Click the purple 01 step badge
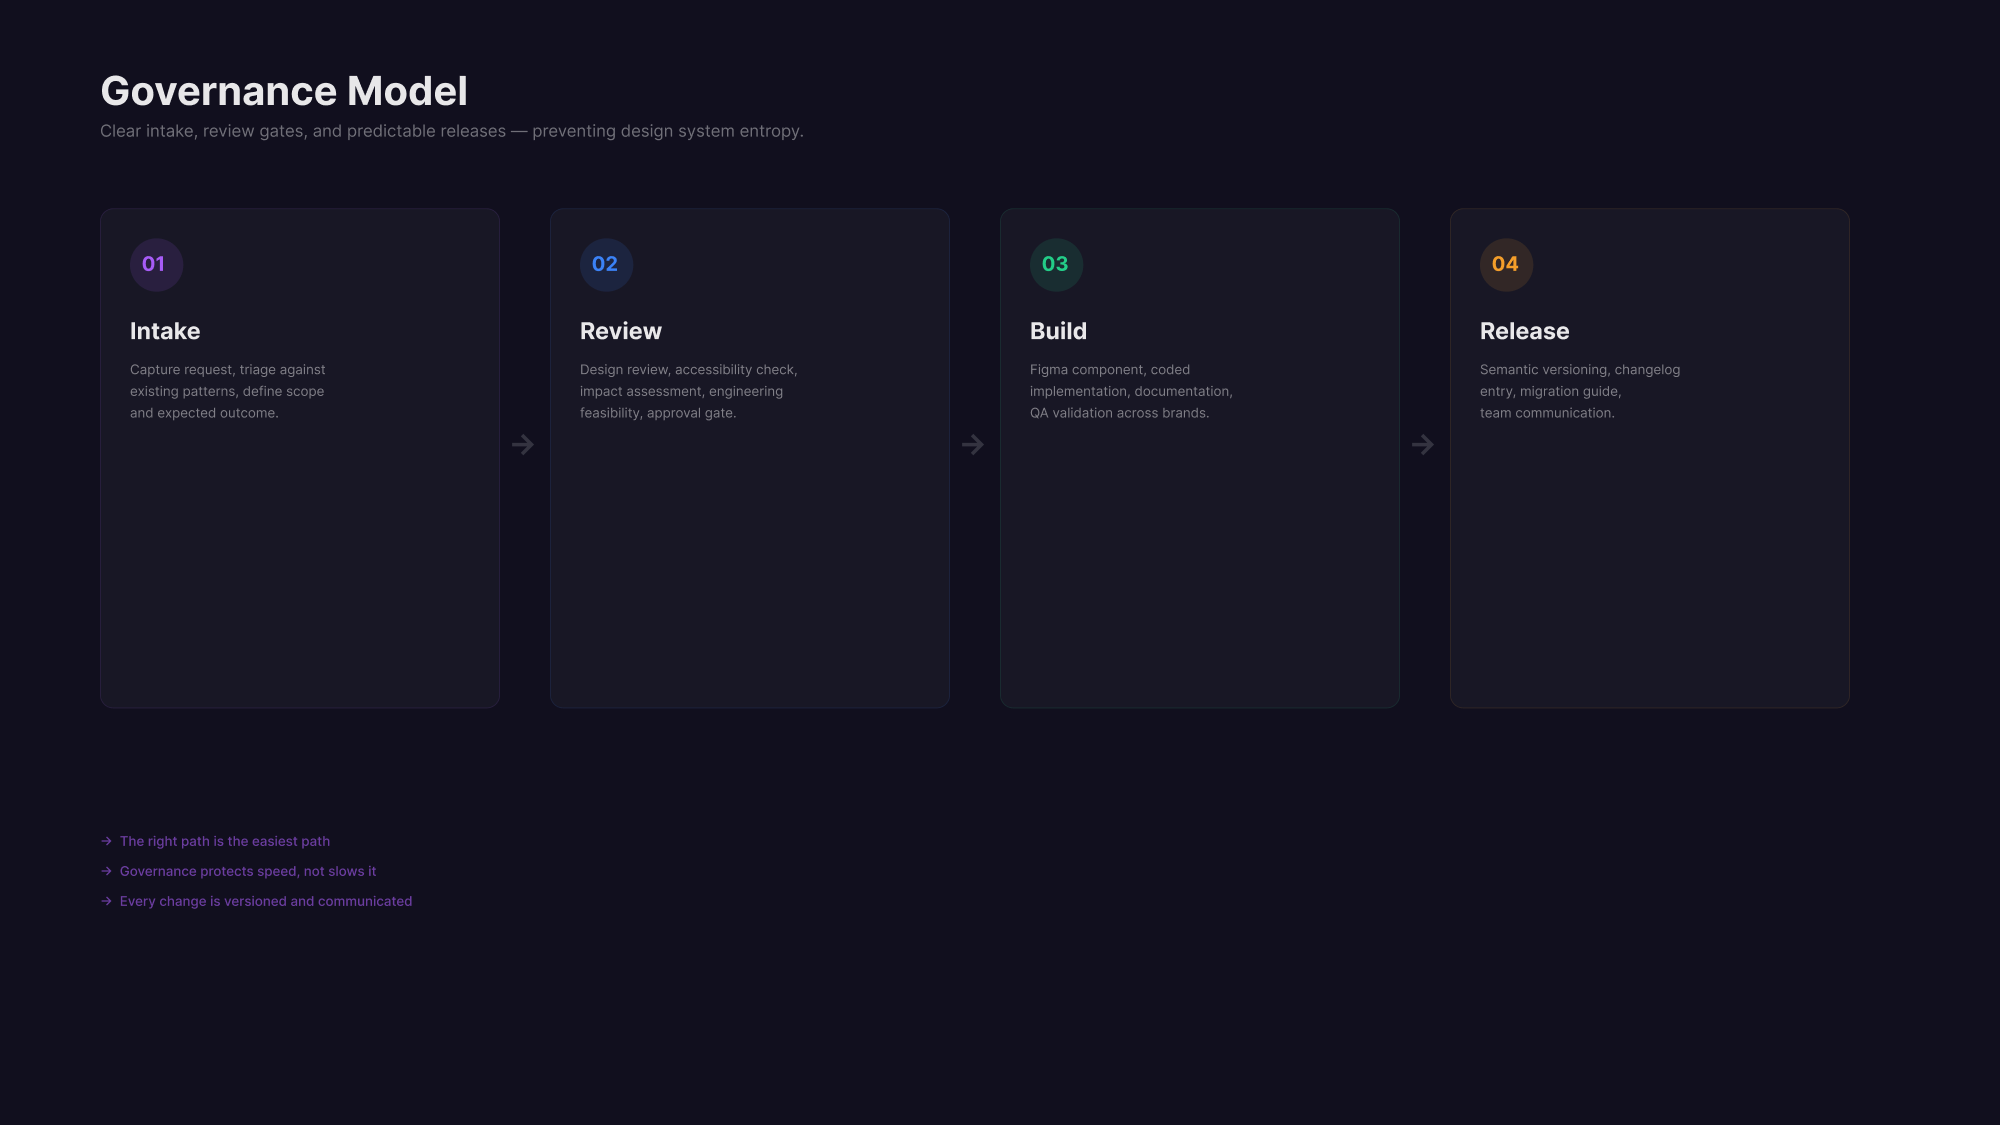Image resolution: width=2000 pixels, height=1125 pixels. [x=156, y=265]
